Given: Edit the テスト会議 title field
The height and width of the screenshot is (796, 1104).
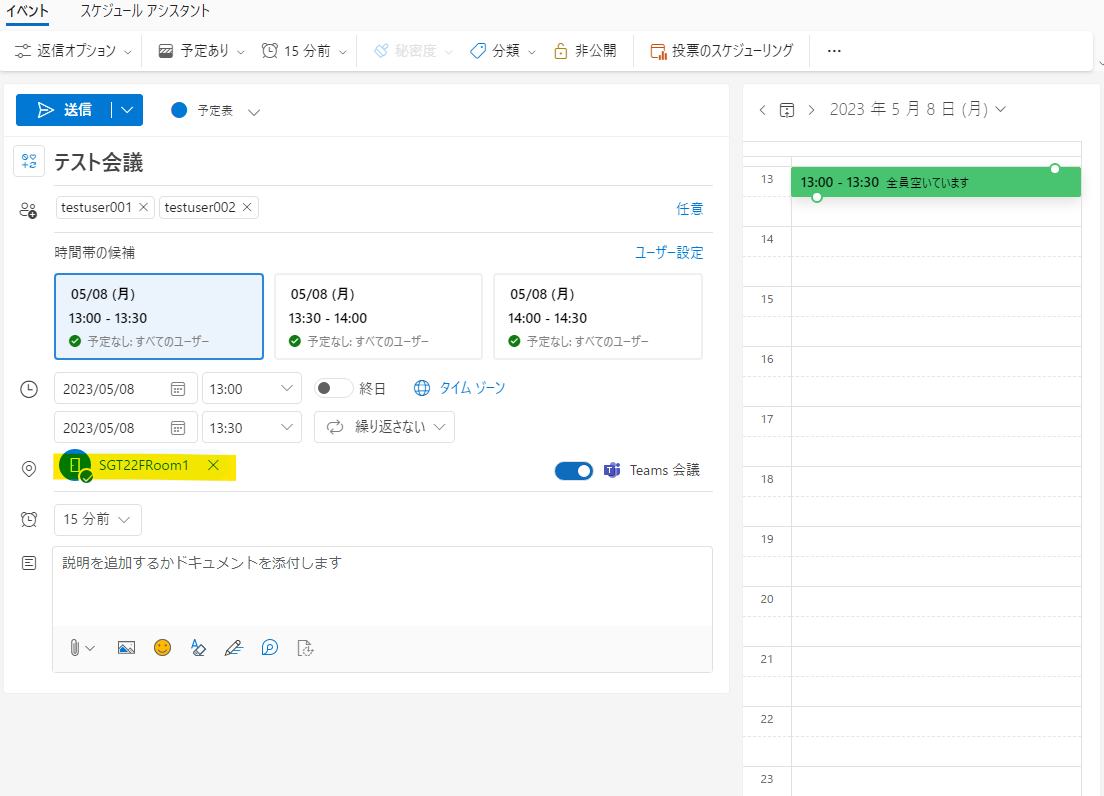Looking at the screenshot, I should tap(383, 163).
